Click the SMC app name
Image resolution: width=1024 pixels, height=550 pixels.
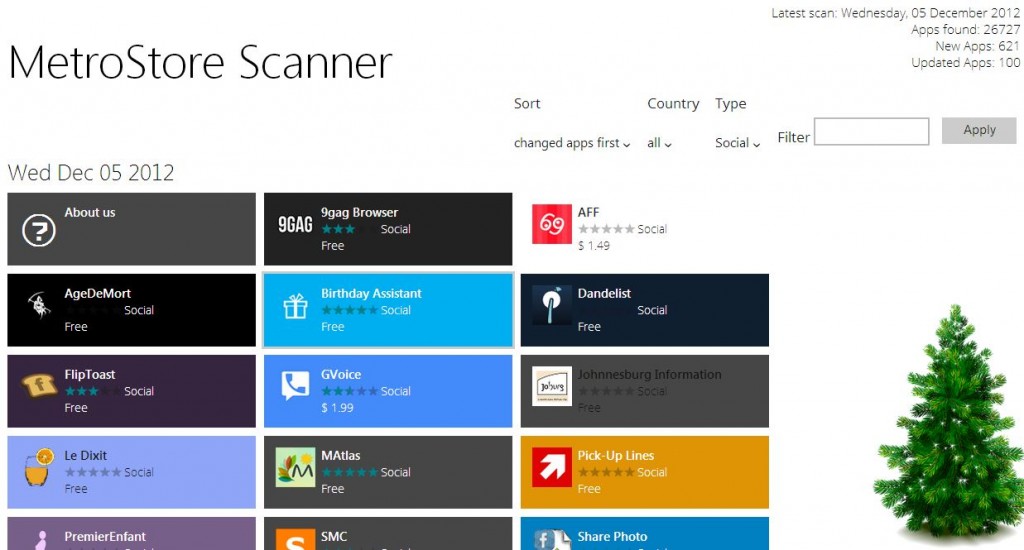(x=334, y=536)
